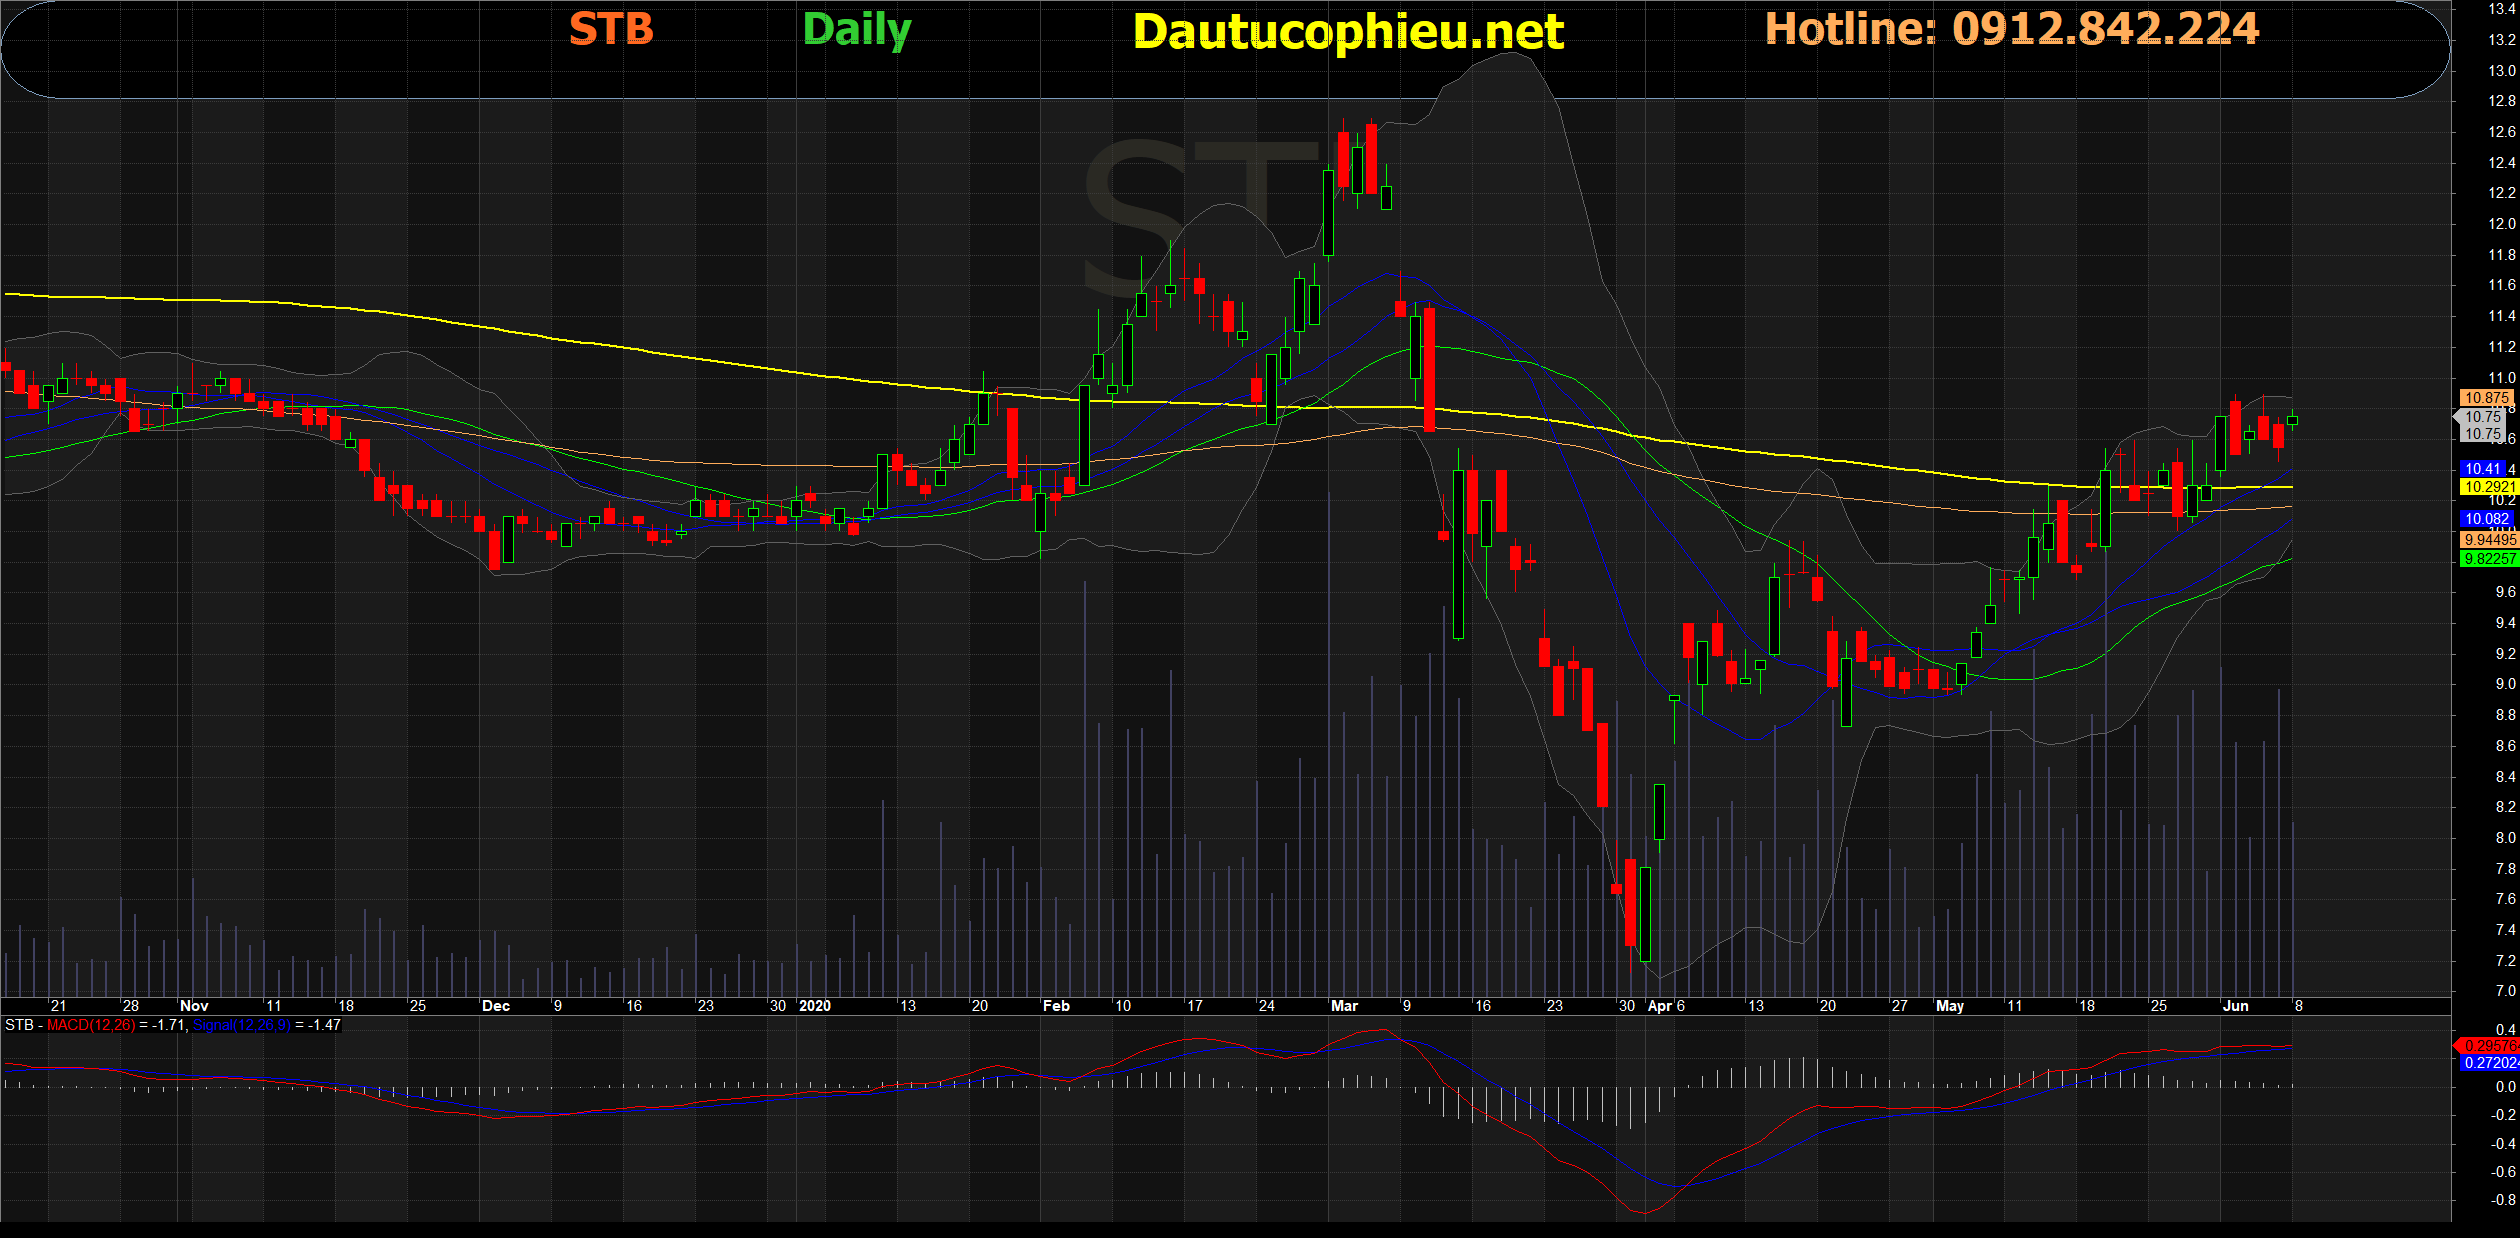Click the 2020 year marker on timeline
The width and height of the screenshot is (2520, 1238).
coord(815,1006)
